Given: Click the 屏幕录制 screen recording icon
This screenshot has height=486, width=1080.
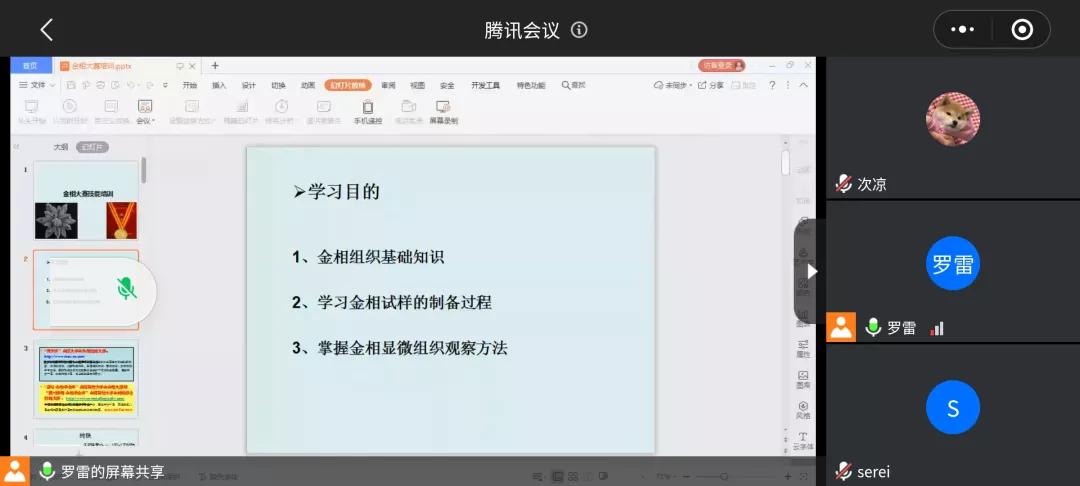Looking at the screenshot, I should pos(443,112).
